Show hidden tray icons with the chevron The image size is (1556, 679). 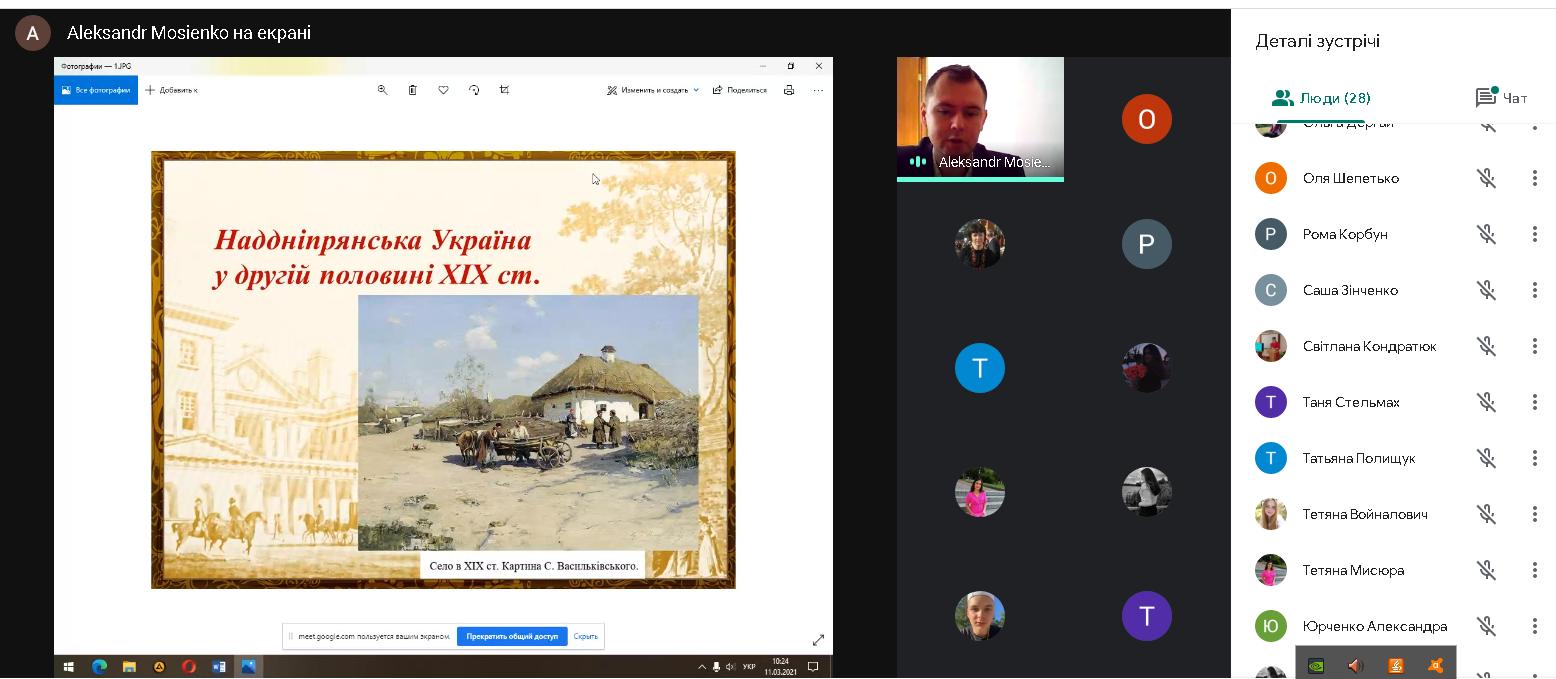click(x=702, y=666)
